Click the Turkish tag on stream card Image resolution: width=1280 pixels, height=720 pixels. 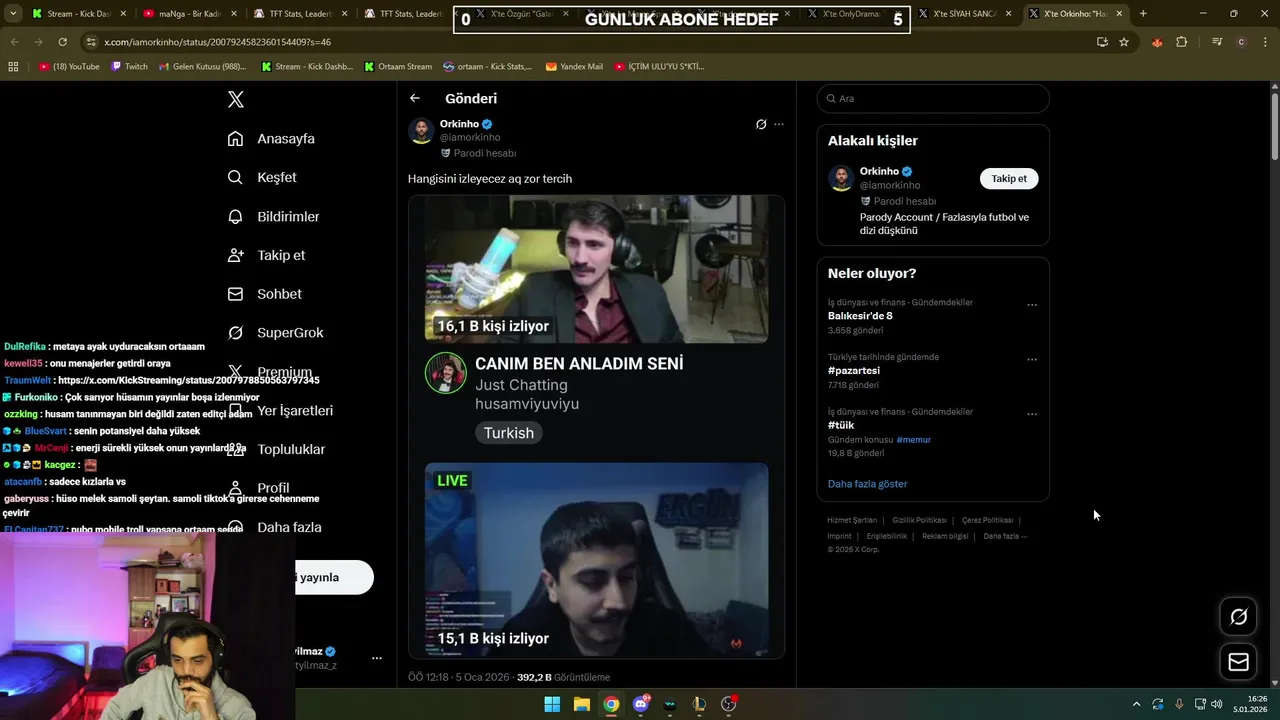[x=509, y=433]
